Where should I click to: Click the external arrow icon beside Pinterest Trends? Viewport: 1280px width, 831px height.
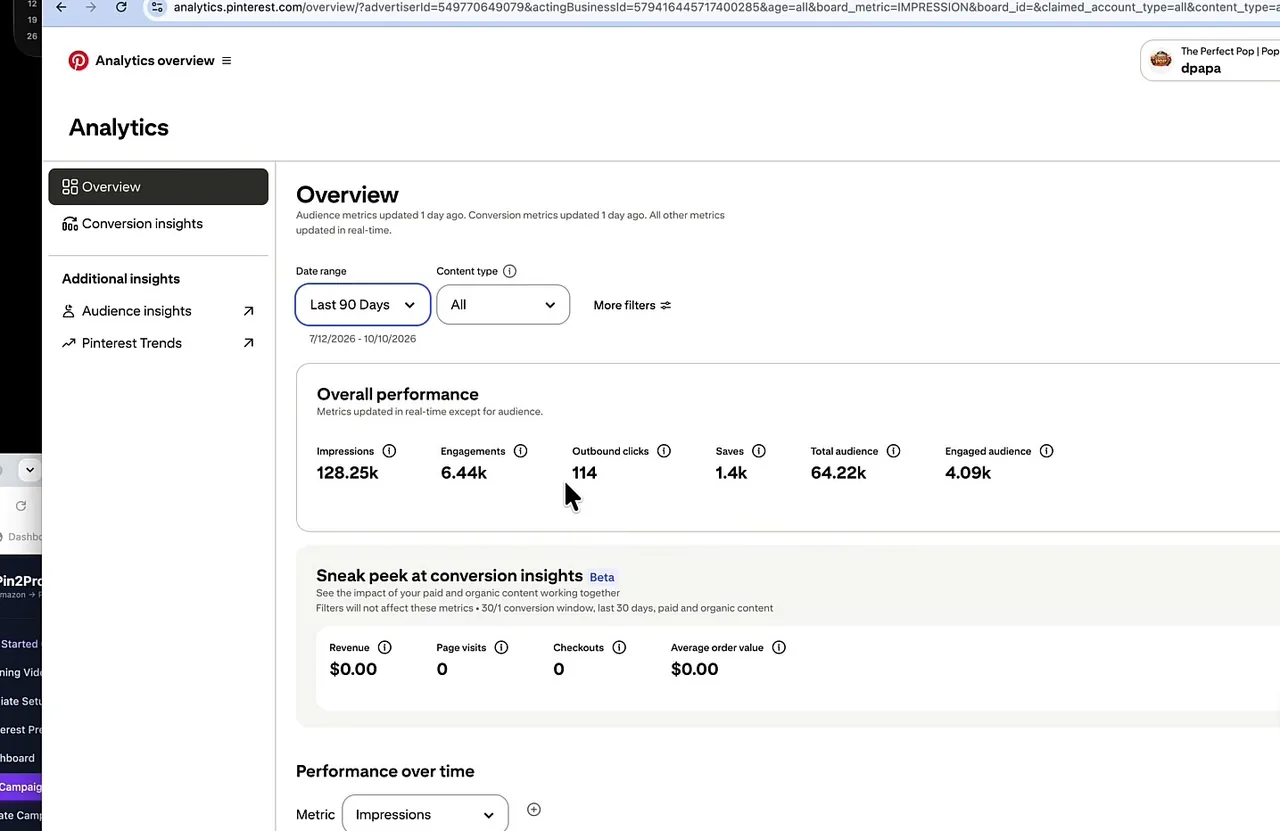pos(249,343)
